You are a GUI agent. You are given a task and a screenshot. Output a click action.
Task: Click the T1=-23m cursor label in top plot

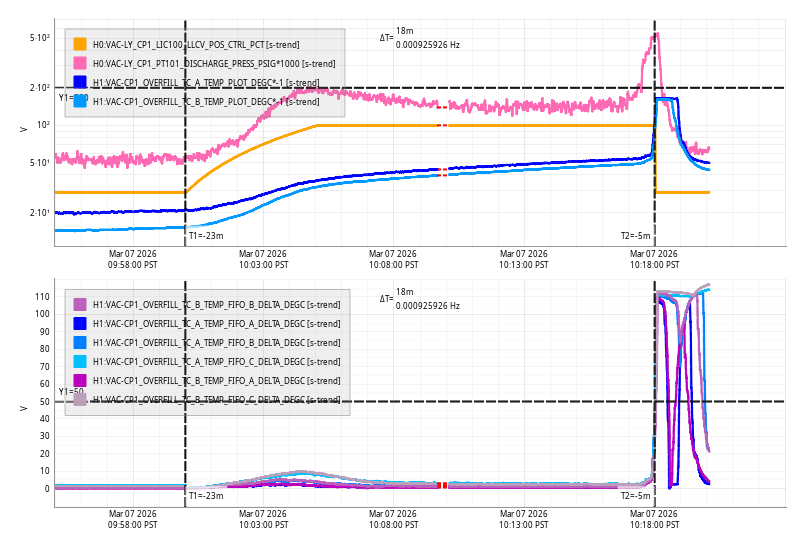[x=206, y=236]
